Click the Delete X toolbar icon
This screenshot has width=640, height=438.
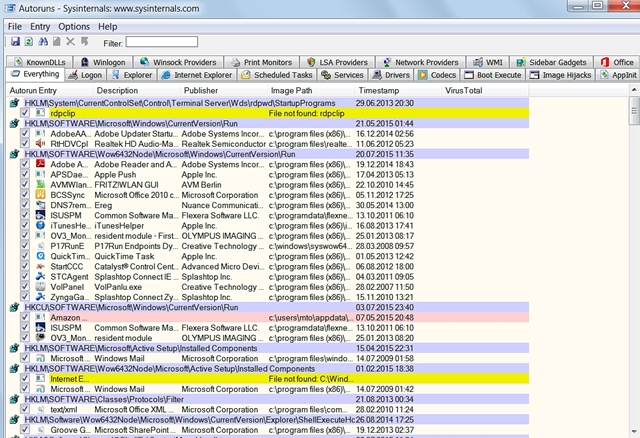point(71,42)
